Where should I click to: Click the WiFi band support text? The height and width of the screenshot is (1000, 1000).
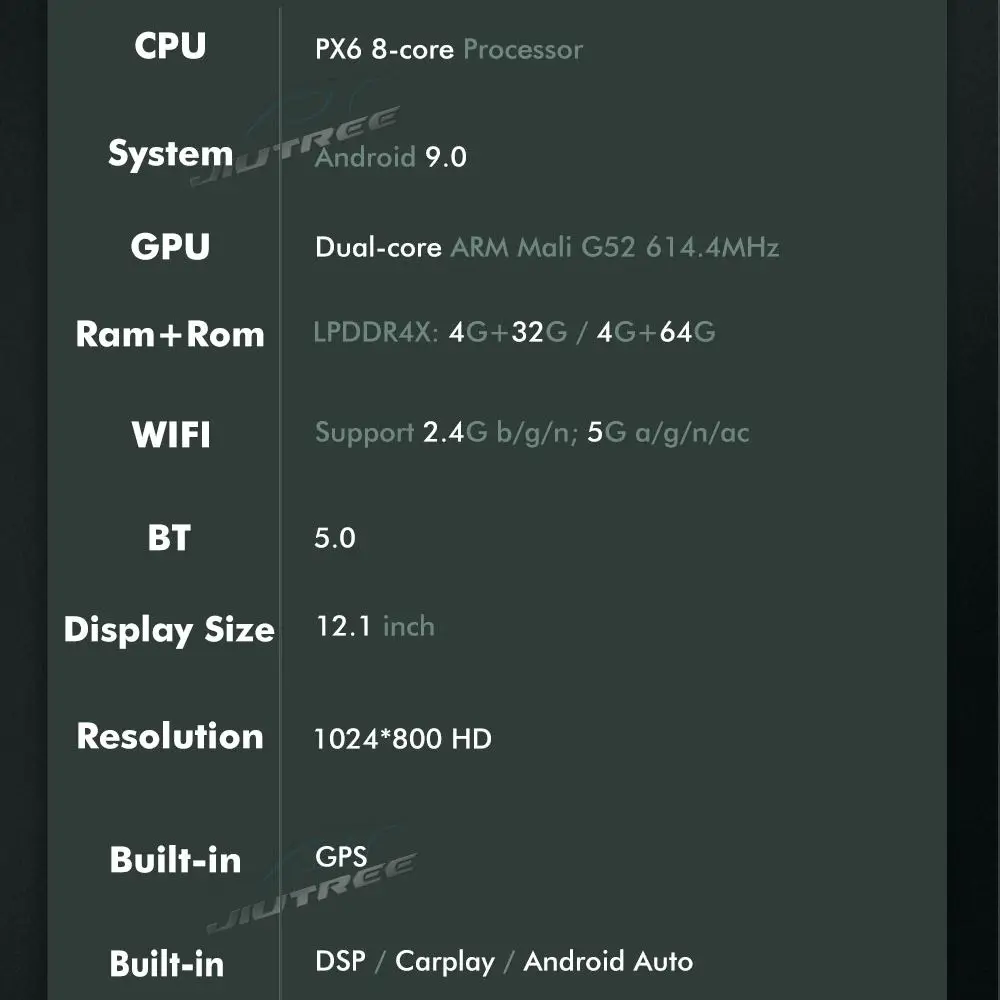532,433
